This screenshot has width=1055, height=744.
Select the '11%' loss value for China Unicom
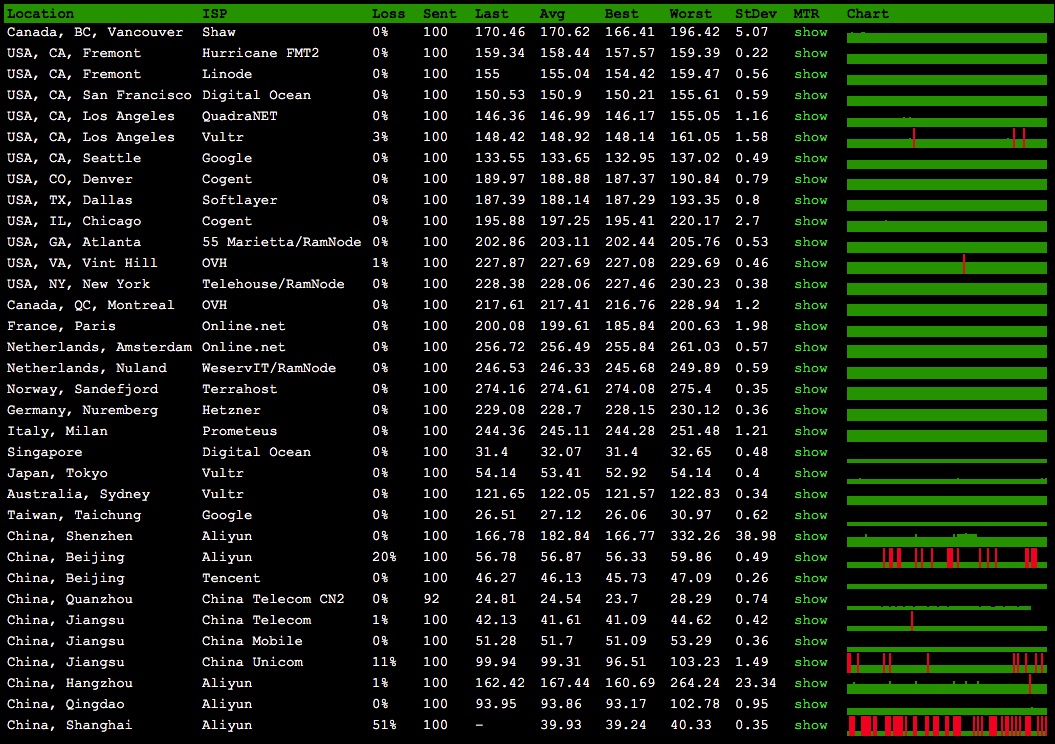coord(384,662)
